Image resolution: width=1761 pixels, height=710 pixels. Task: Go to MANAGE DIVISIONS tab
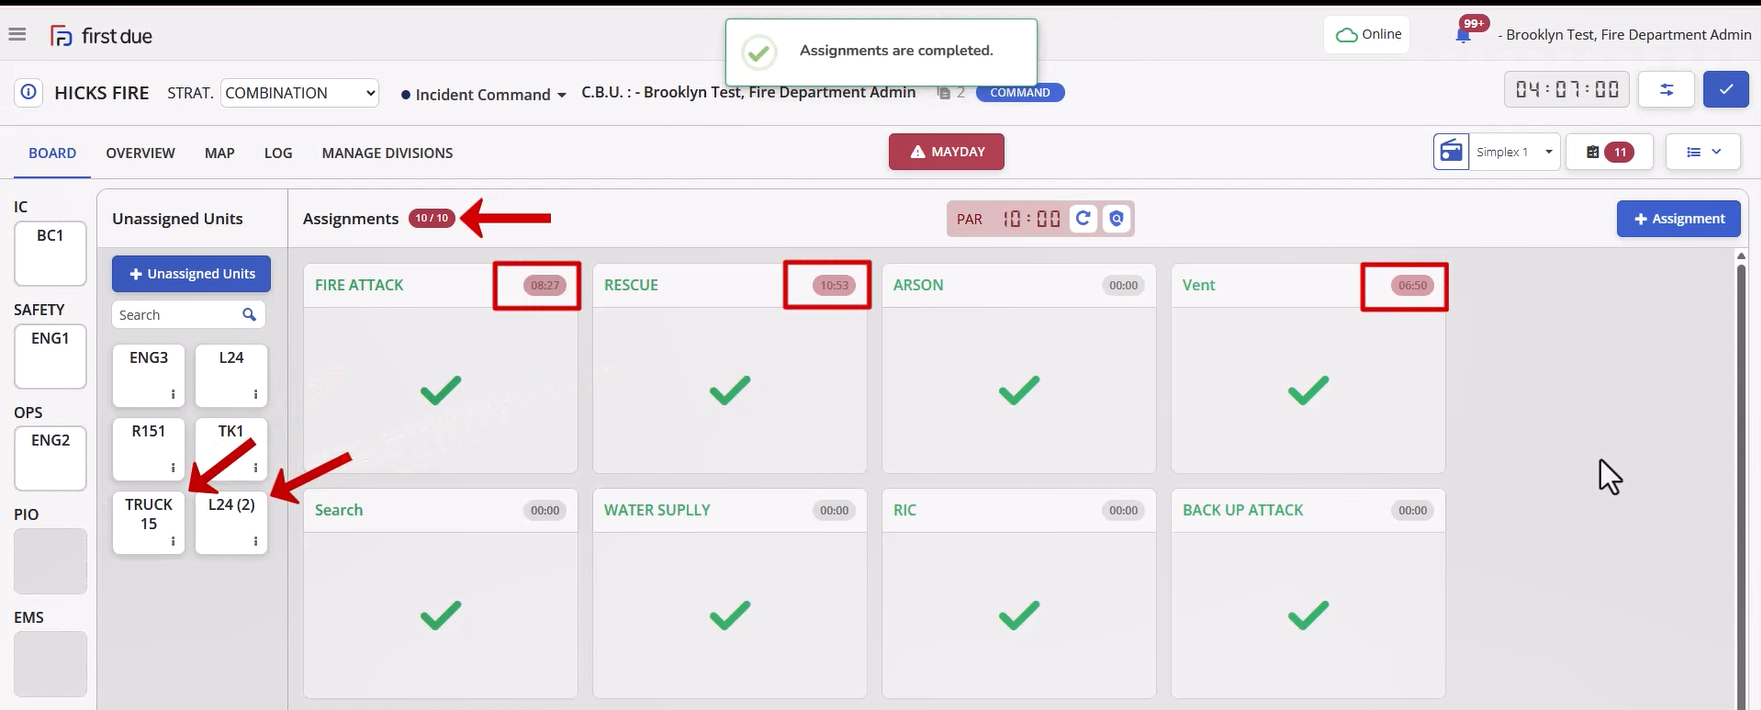point(387,153)
